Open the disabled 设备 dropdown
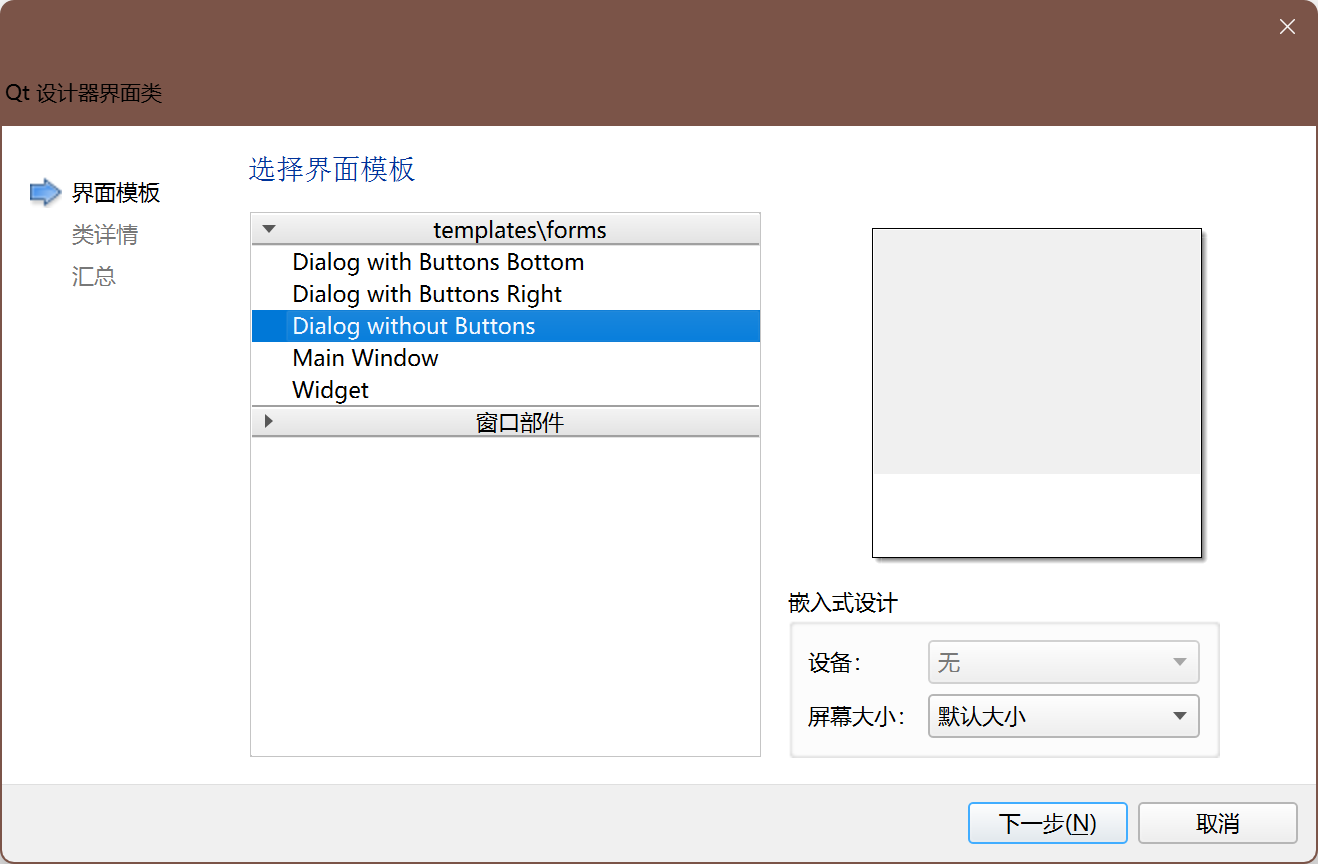This screenshot has height=864, width=1318. click(x=1064, y=662)
